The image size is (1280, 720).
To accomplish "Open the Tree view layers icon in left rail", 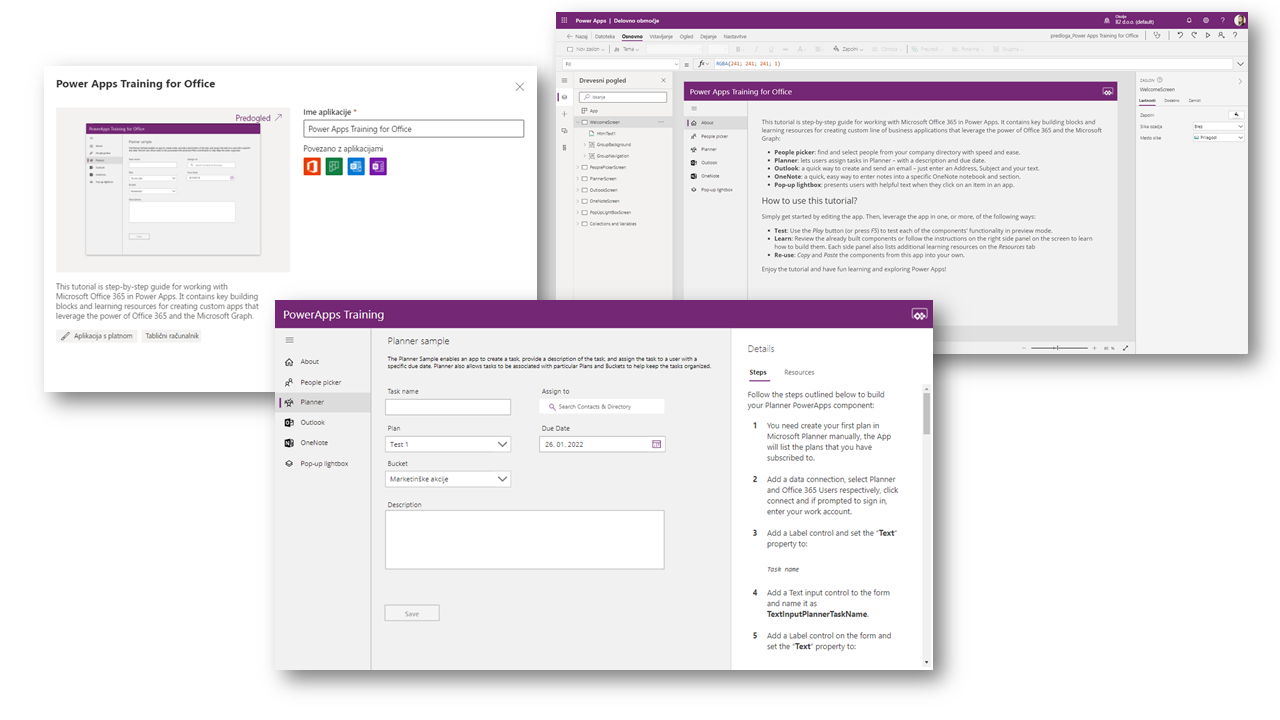I will click(x=564, y=97).
